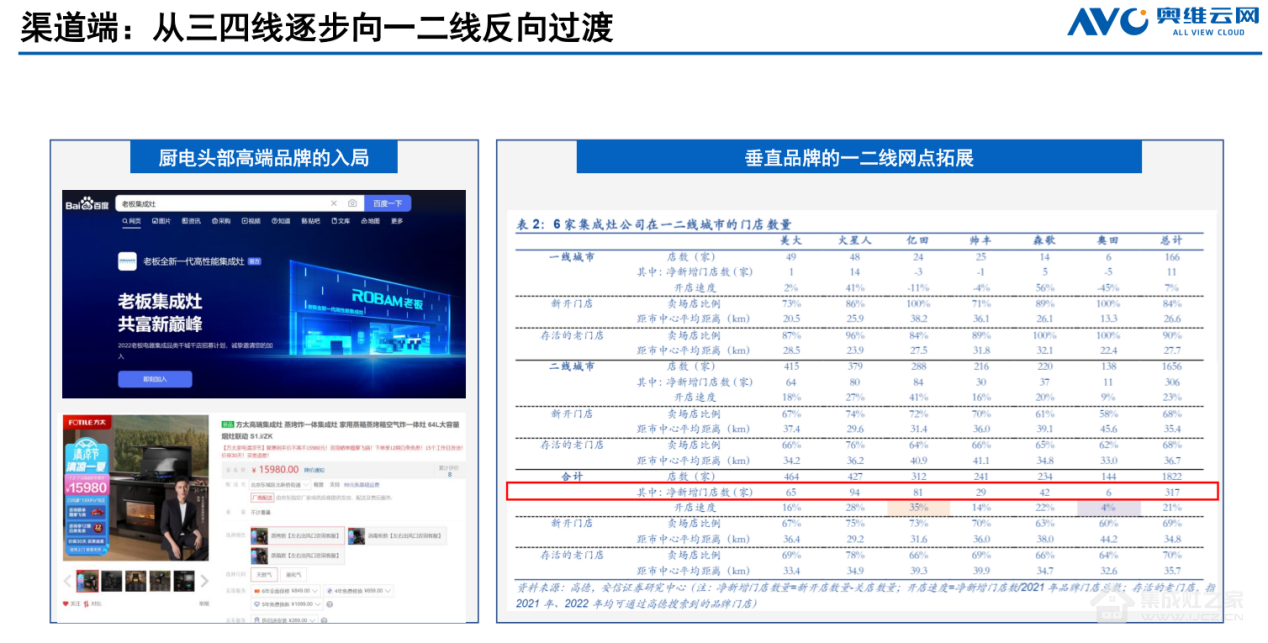Select the fourth product gallery thumbnail
This screenshot has width=1268, height=643.
pos(160,581)
